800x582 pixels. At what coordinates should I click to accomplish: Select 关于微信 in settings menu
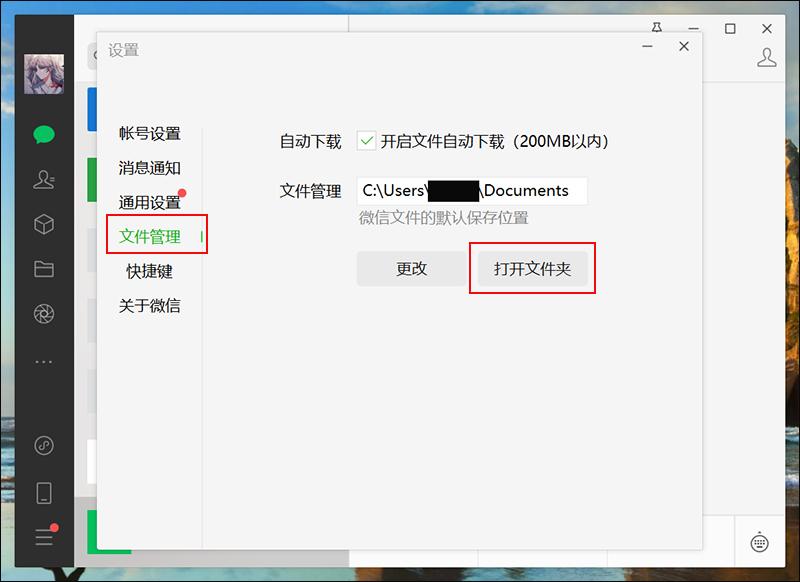(149, 306)
